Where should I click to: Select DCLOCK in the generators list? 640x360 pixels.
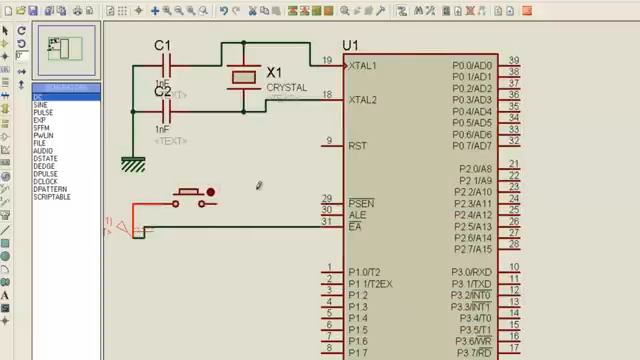(45, 182)
